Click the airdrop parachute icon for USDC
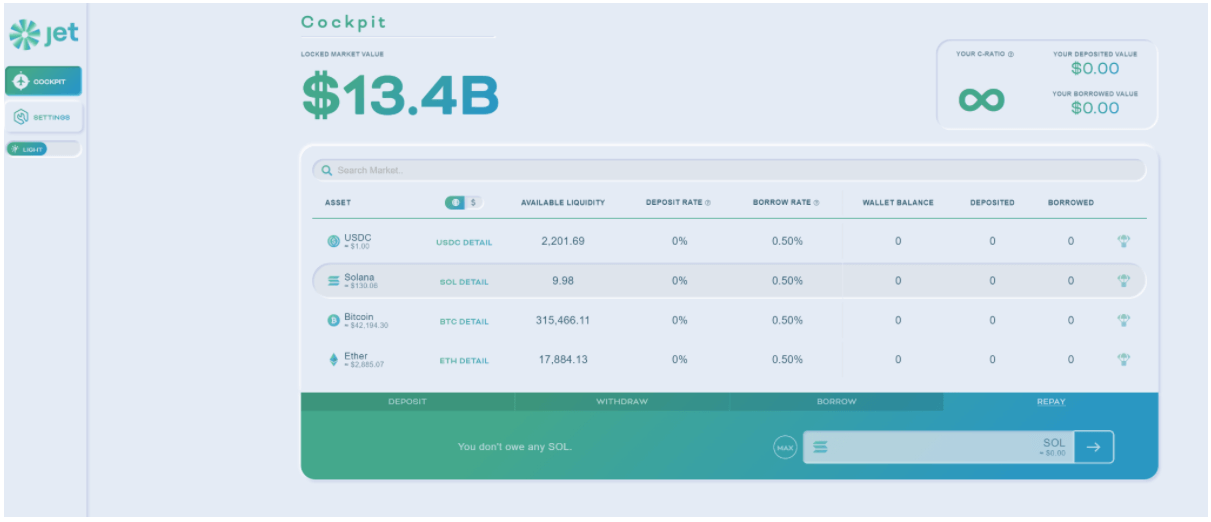The image size is (1211, 522). point(1123,241)
